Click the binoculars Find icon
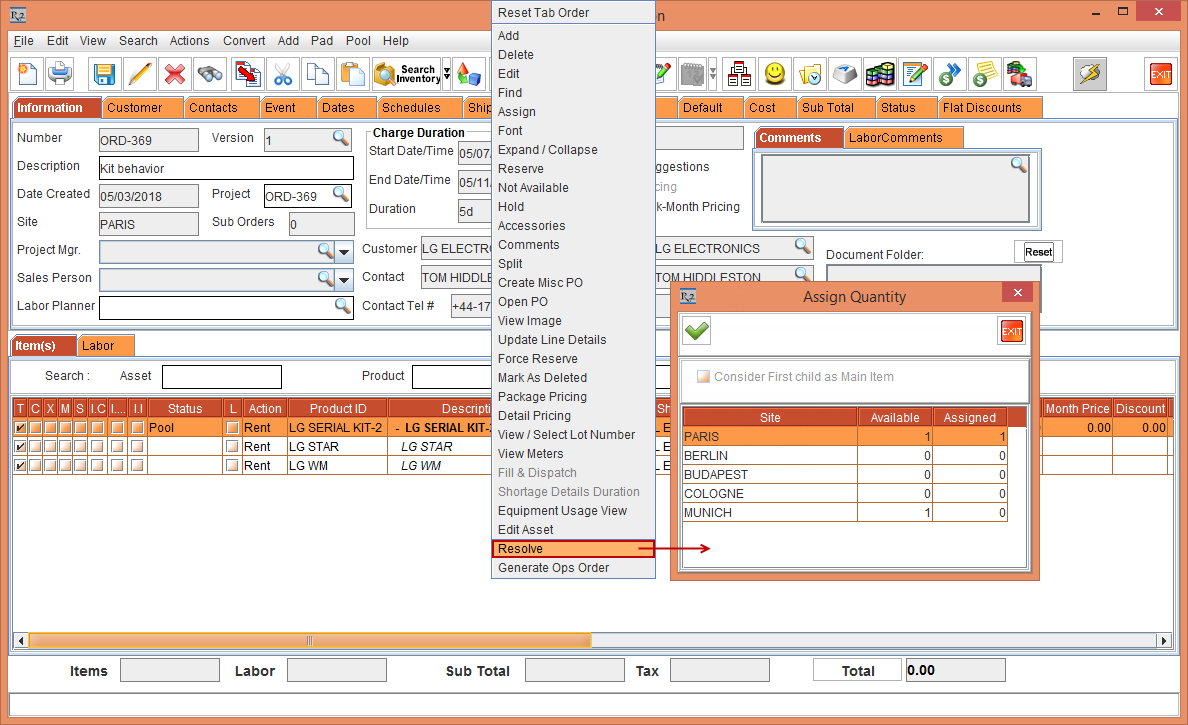1188x725 pixels. (x=209, y=74)
